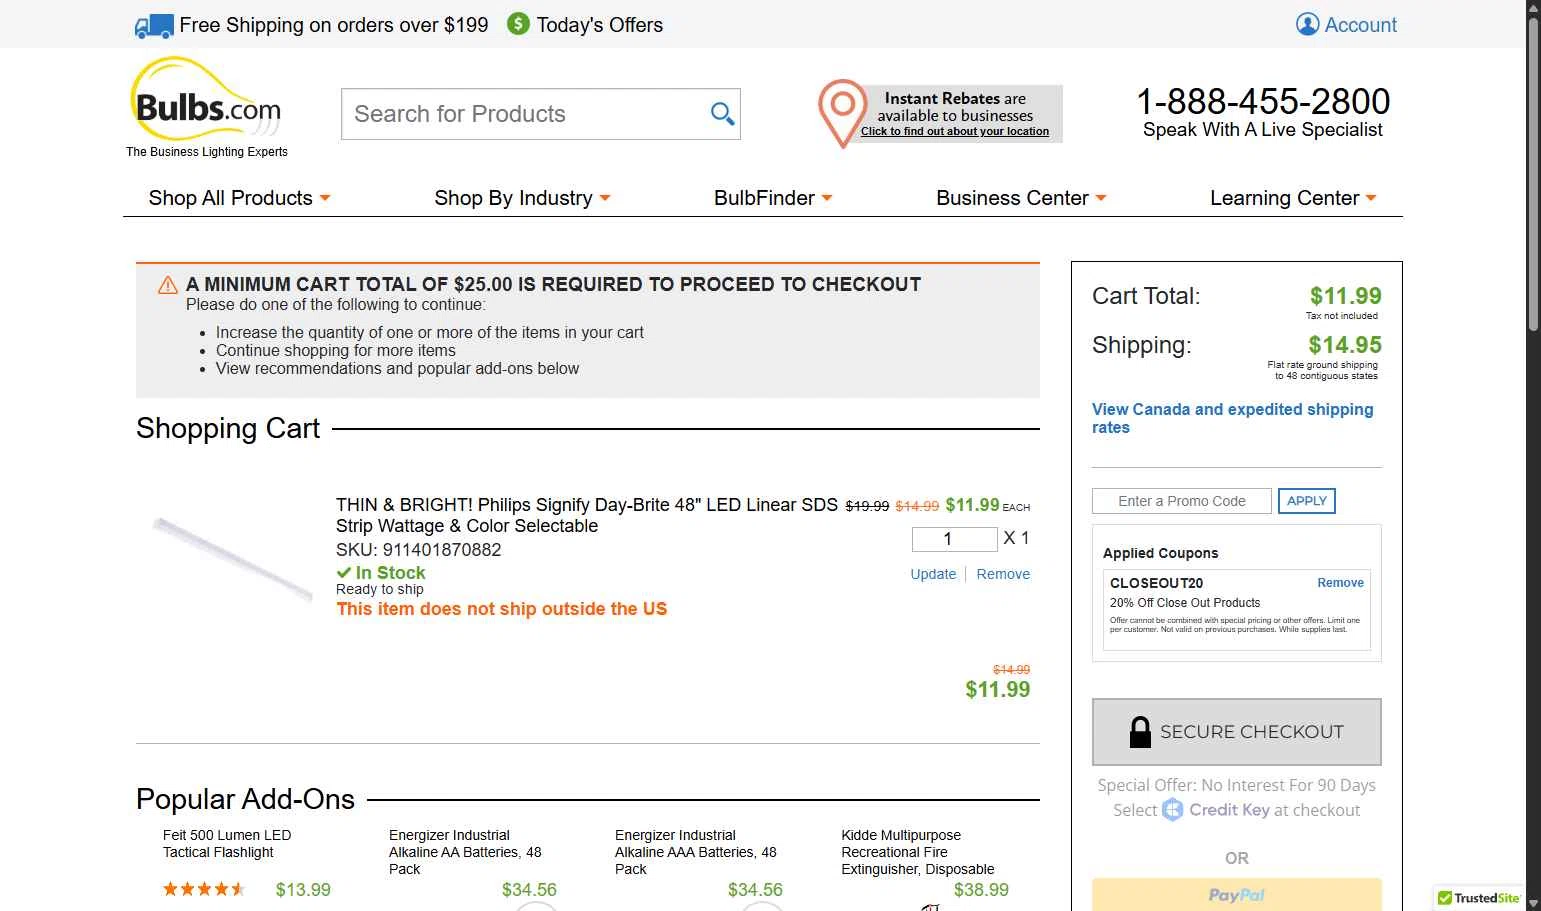The image size is (1541, 911).
Task: Click the padlock icon on Secure Checkout
Action: click(1140, 732)
